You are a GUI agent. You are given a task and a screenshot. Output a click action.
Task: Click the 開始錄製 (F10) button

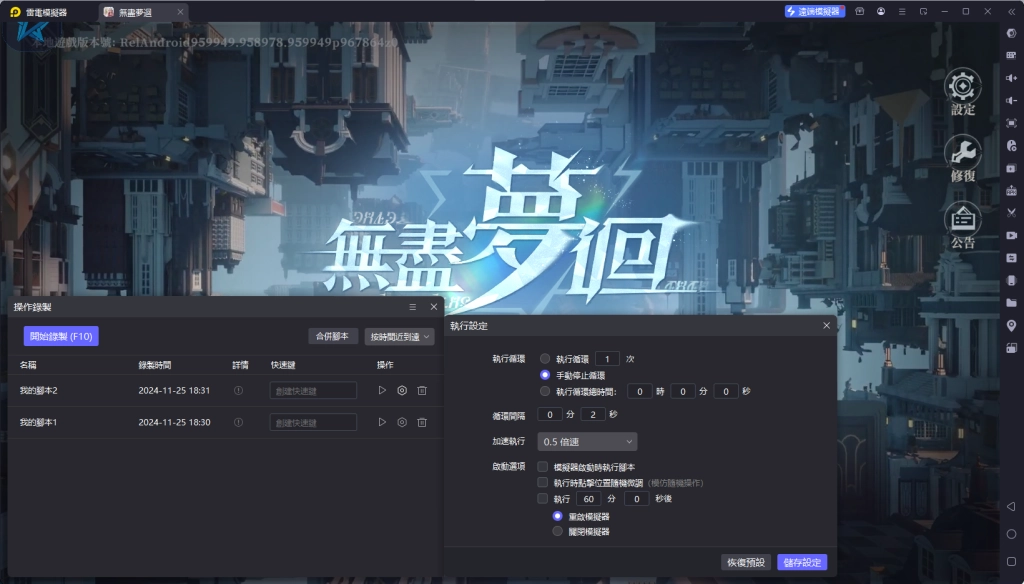61,336
